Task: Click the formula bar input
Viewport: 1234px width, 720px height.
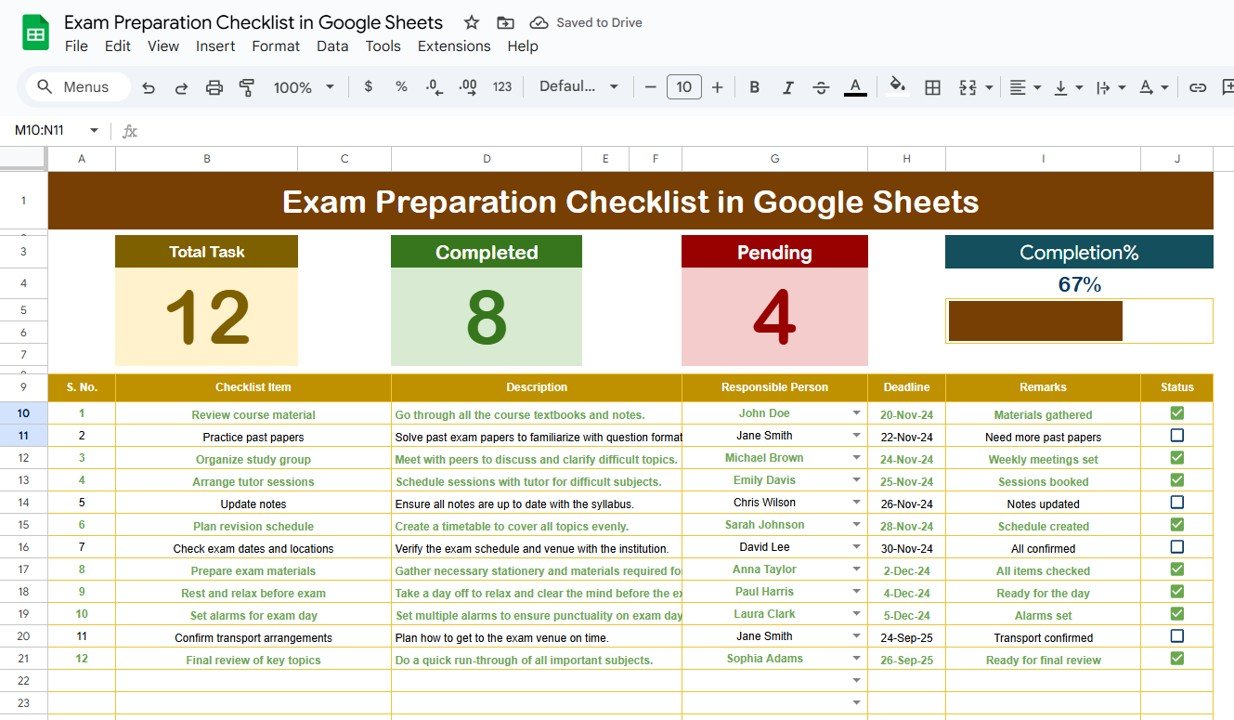Action: 690,130
